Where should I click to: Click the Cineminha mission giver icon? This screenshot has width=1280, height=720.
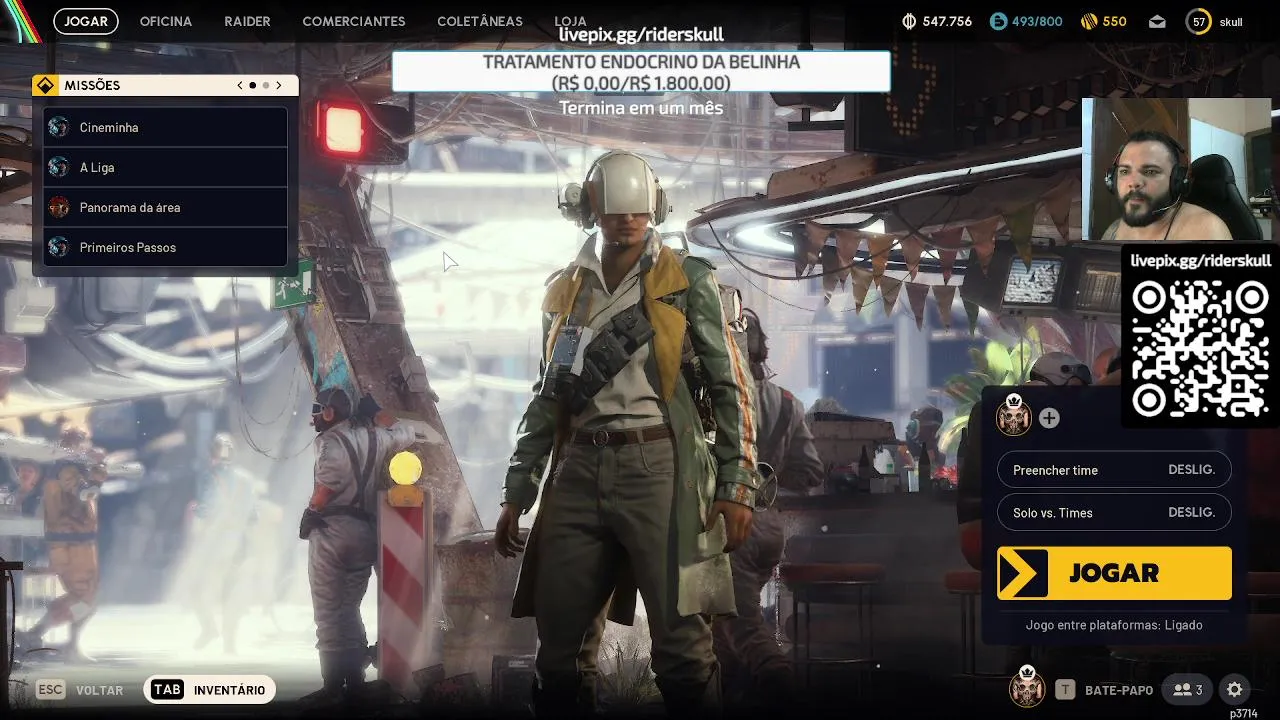click(59, 127)
